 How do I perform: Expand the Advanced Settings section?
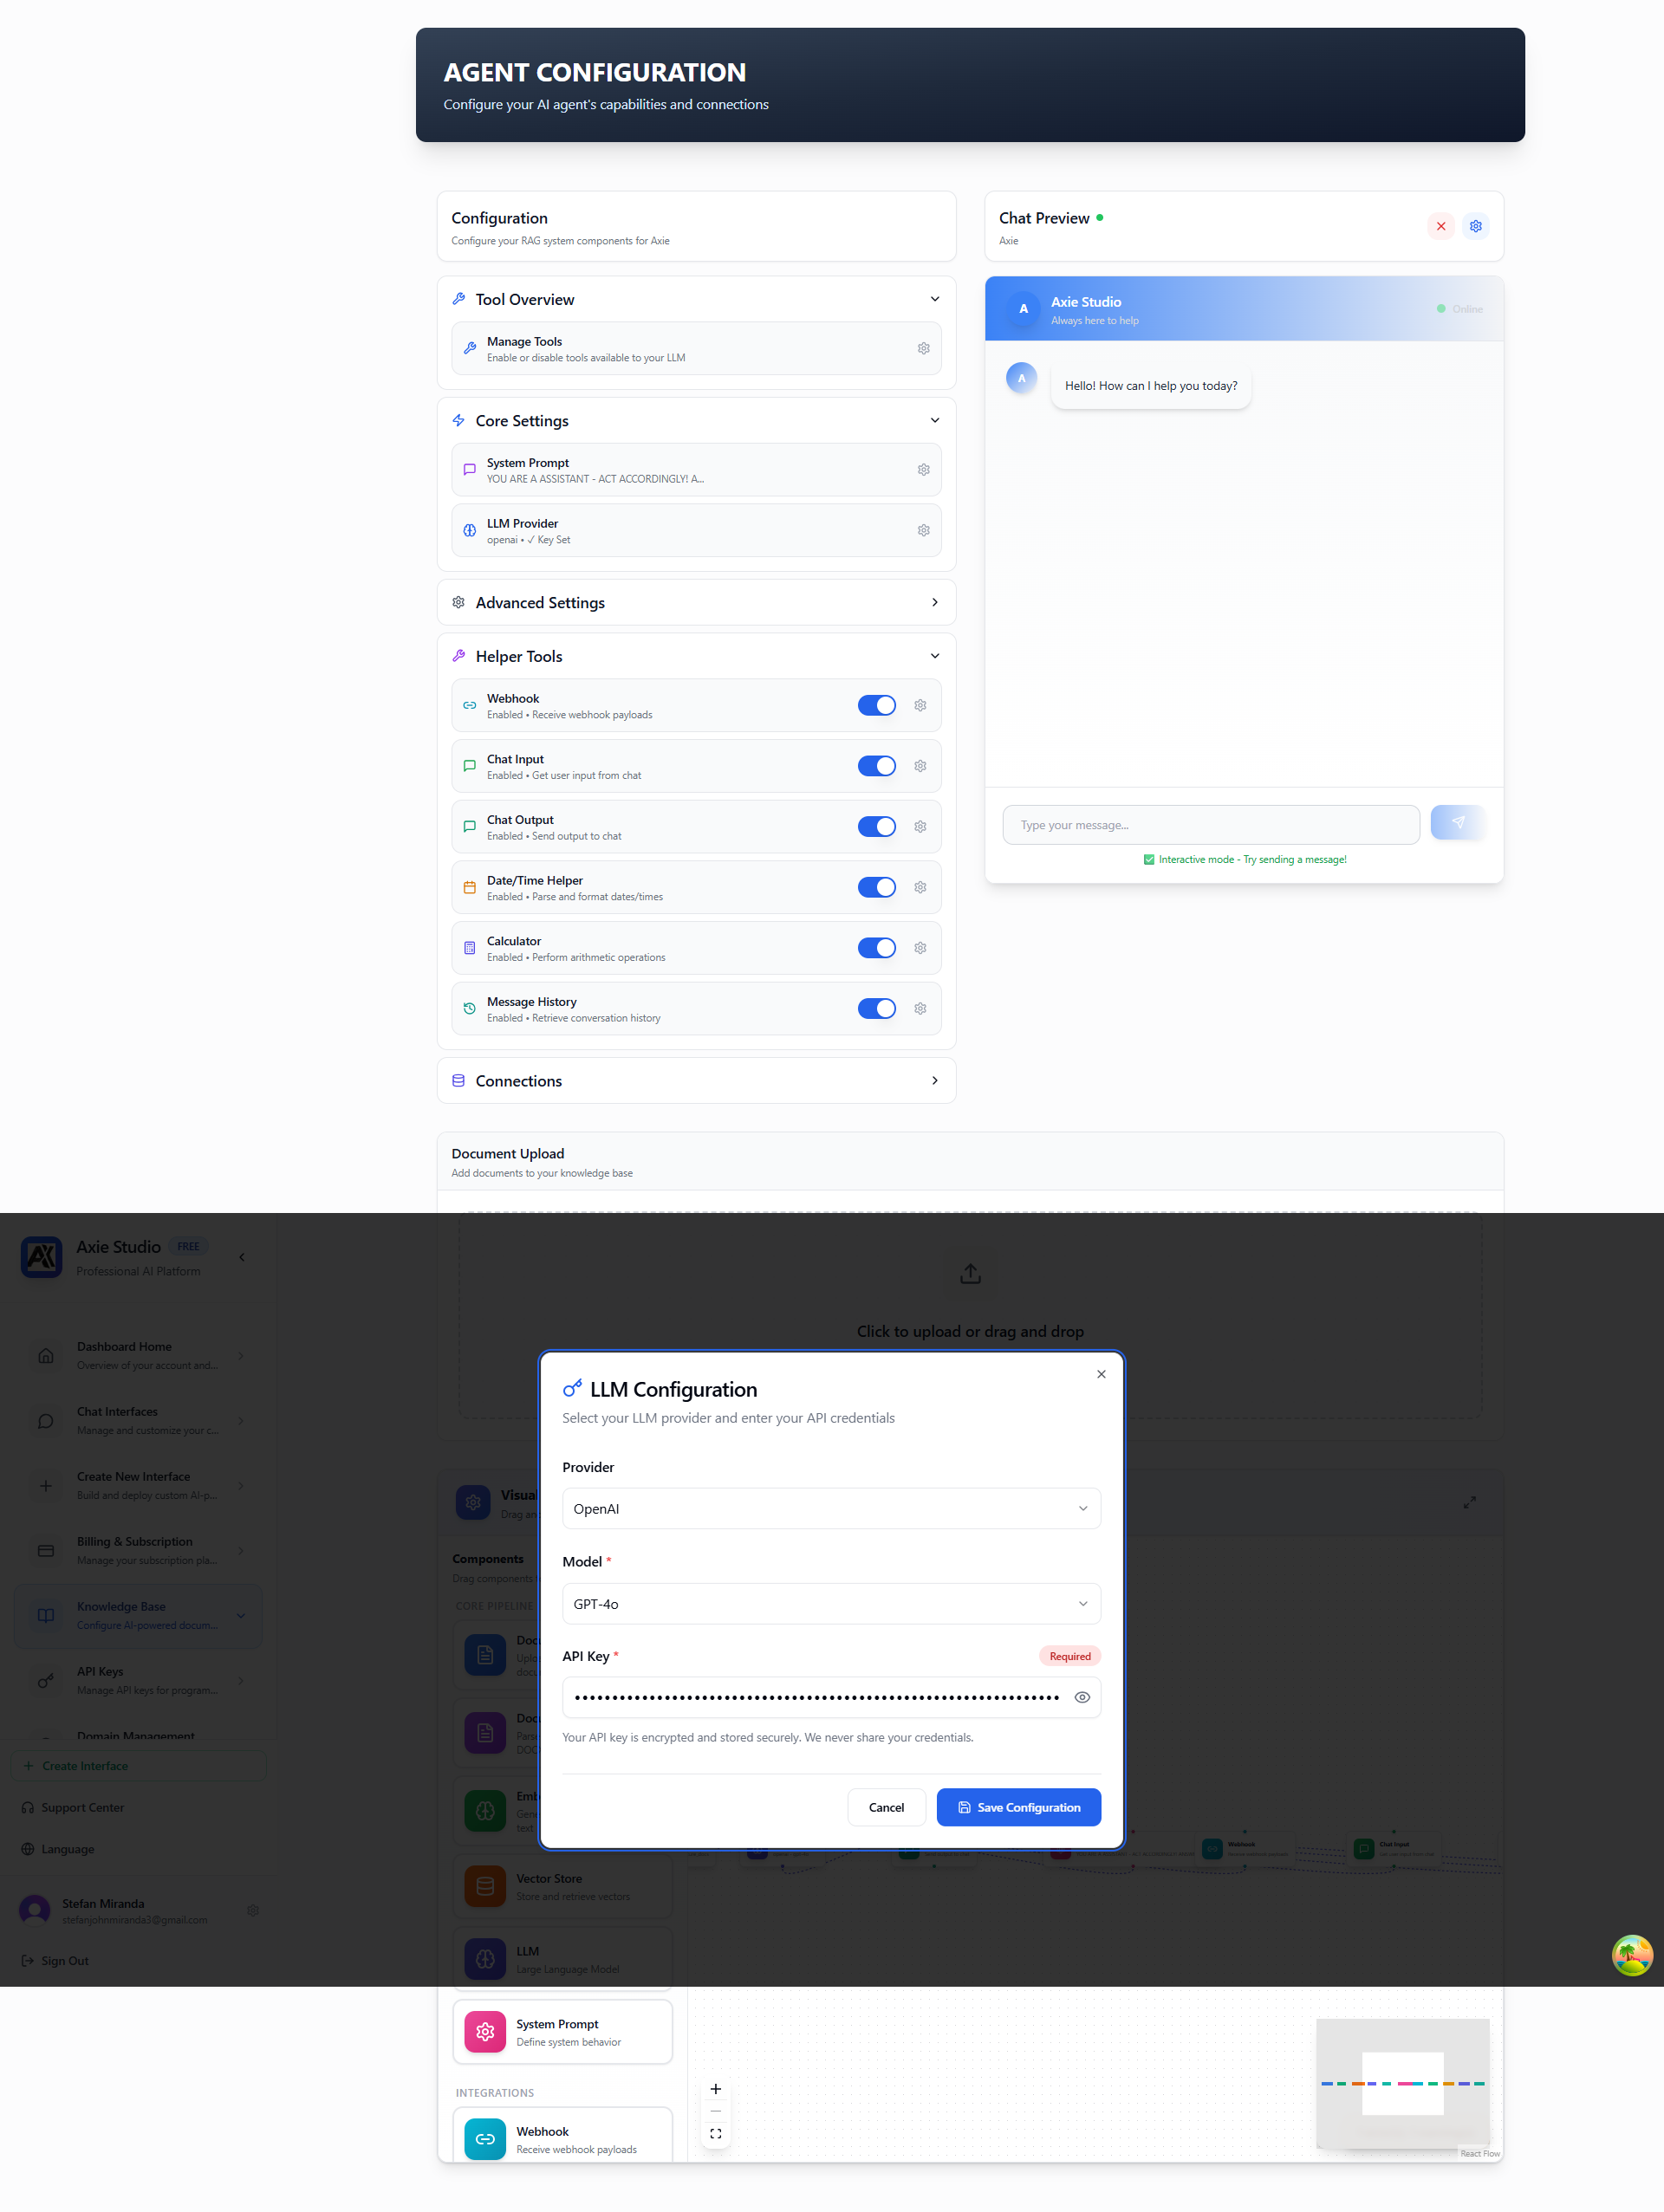point(696,602)
